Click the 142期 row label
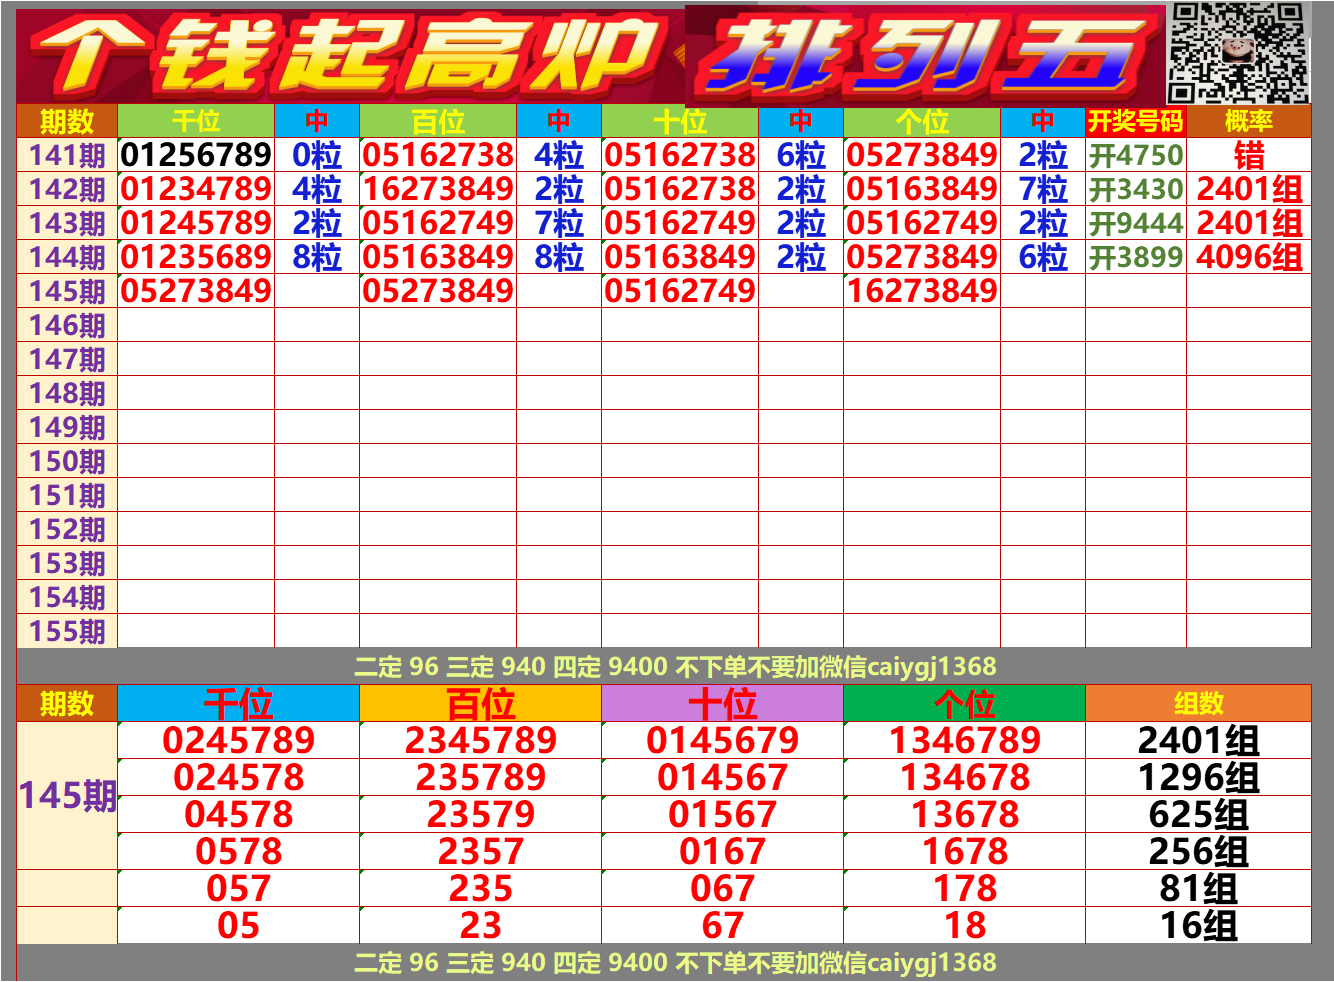The image size is (1334, 982). pos(67,189)
